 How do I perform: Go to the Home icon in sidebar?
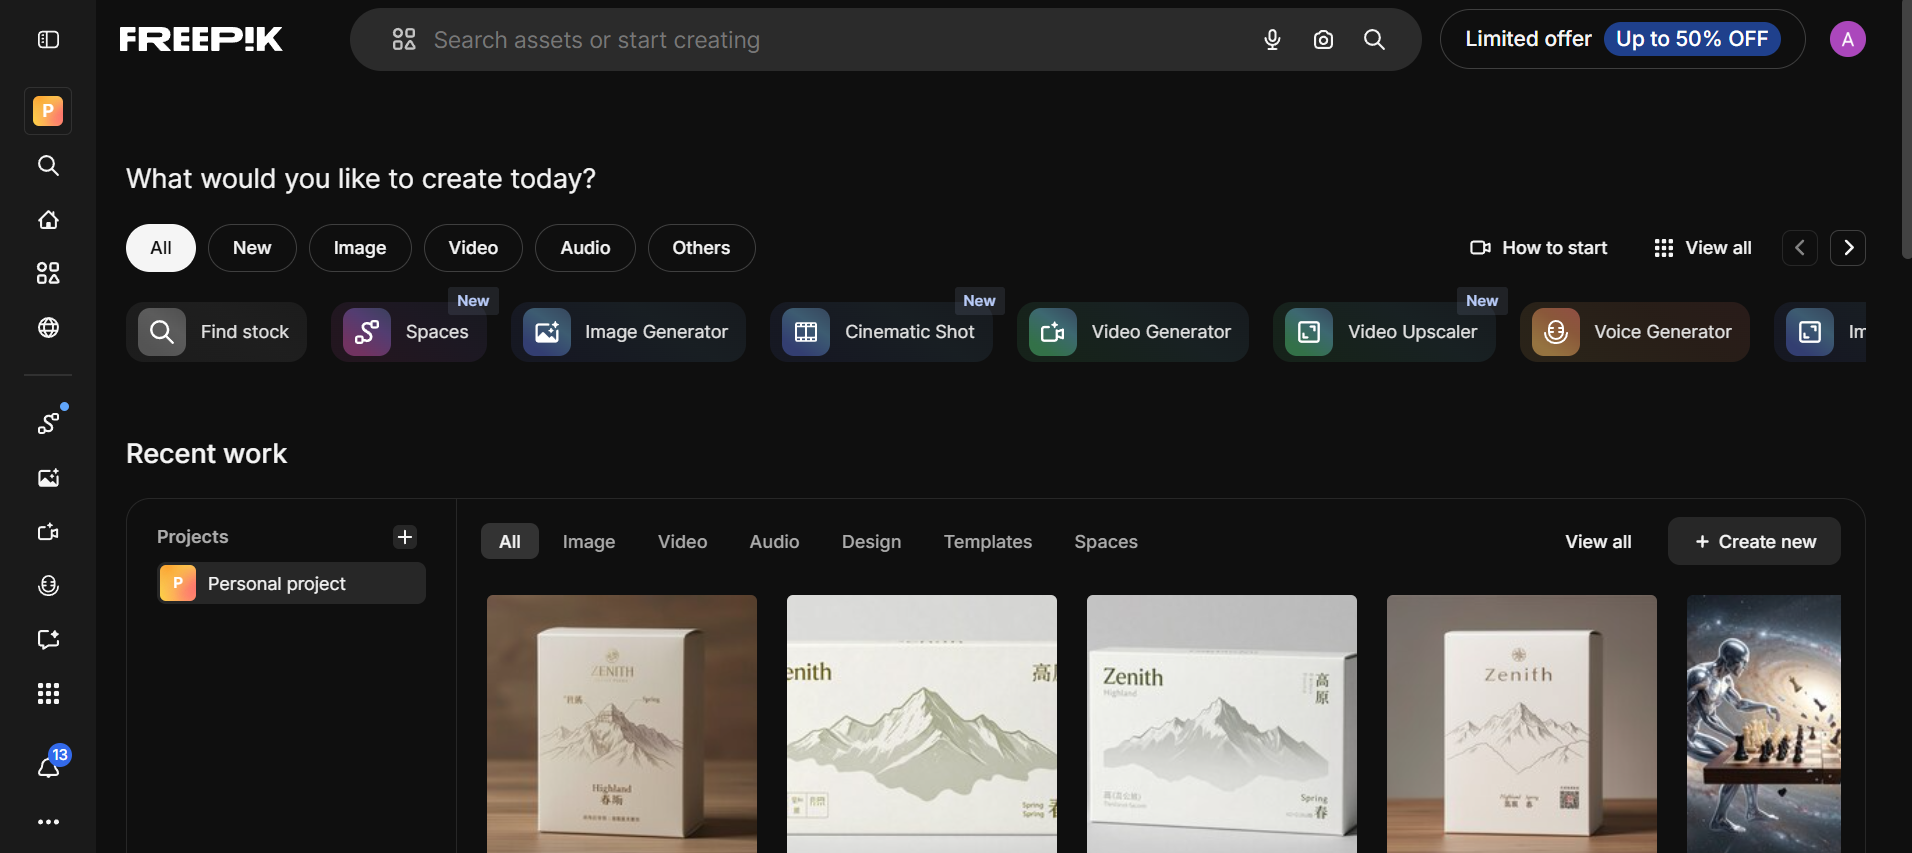[48, 220]
